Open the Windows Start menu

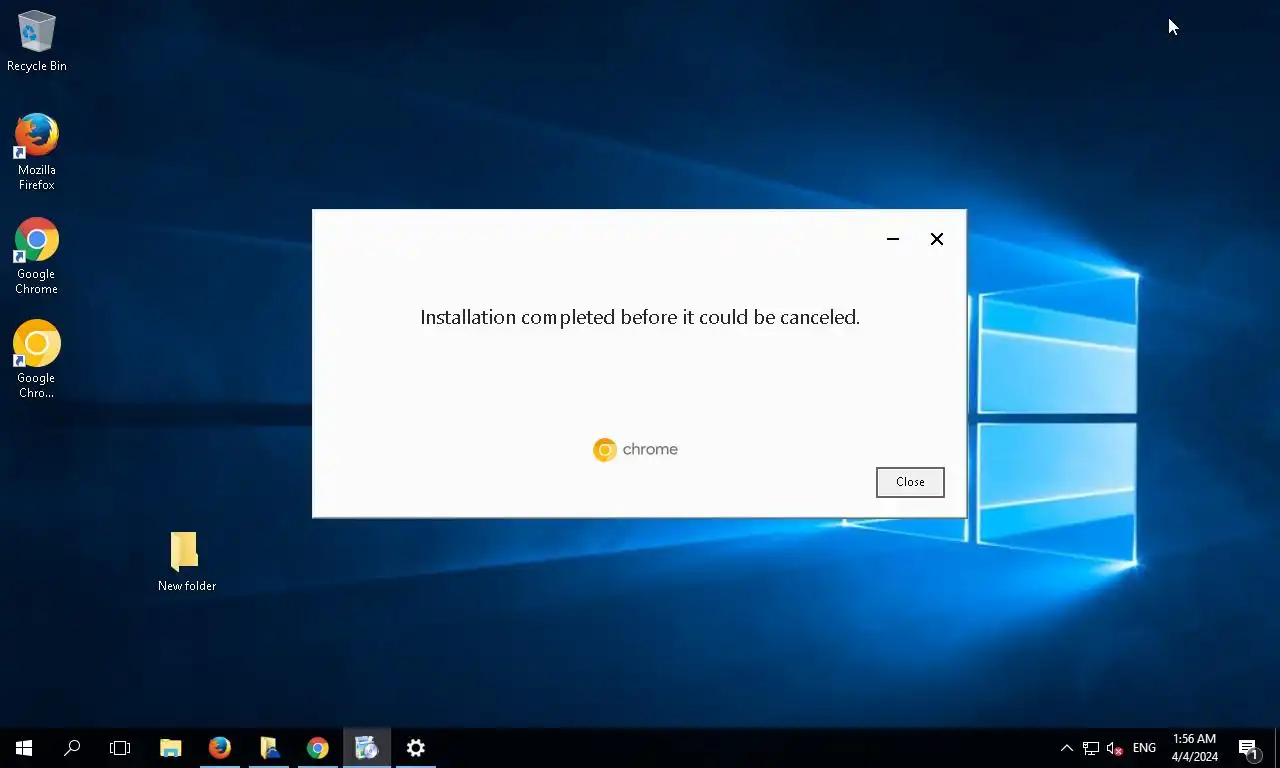(x=24, y=748)
